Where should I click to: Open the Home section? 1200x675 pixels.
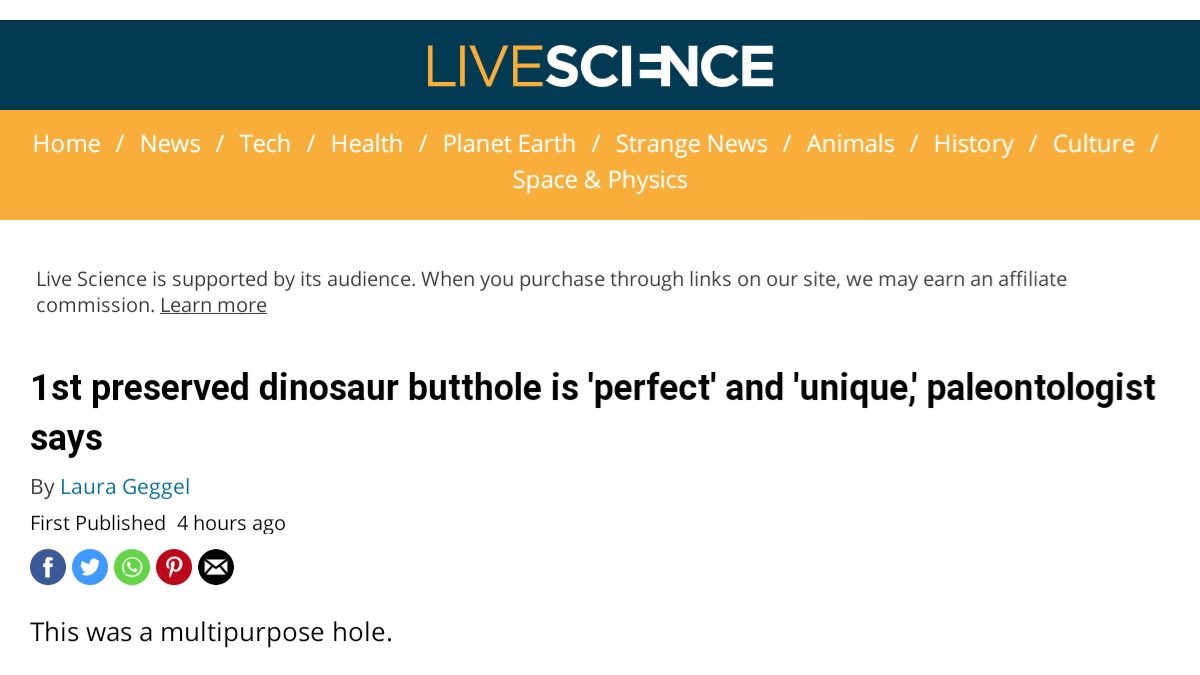point(66,143)
